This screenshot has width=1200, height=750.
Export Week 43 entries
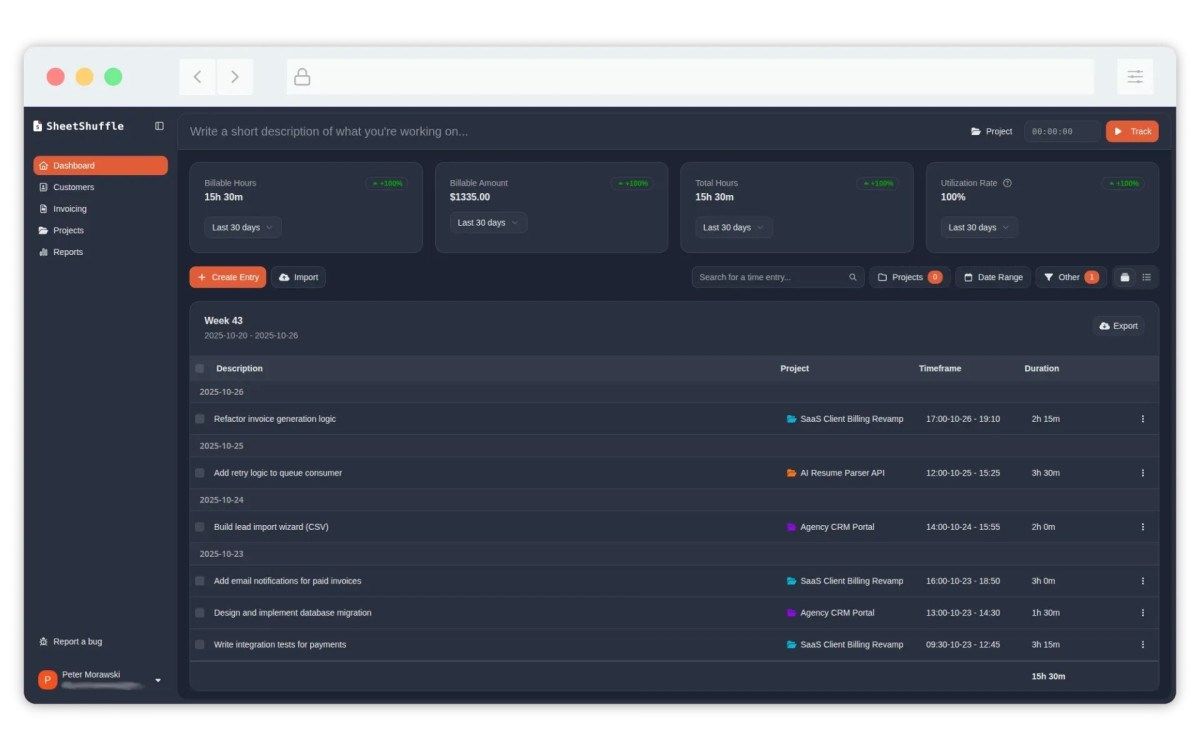click(x=1117, y=325)
